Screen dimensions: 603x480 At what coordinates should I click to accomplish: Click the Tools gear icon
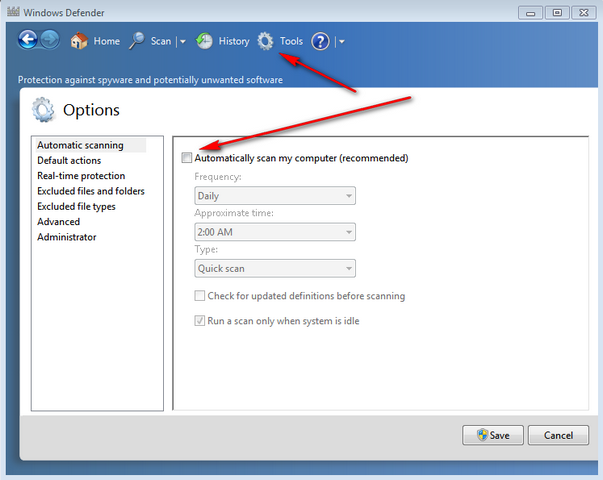265,41
